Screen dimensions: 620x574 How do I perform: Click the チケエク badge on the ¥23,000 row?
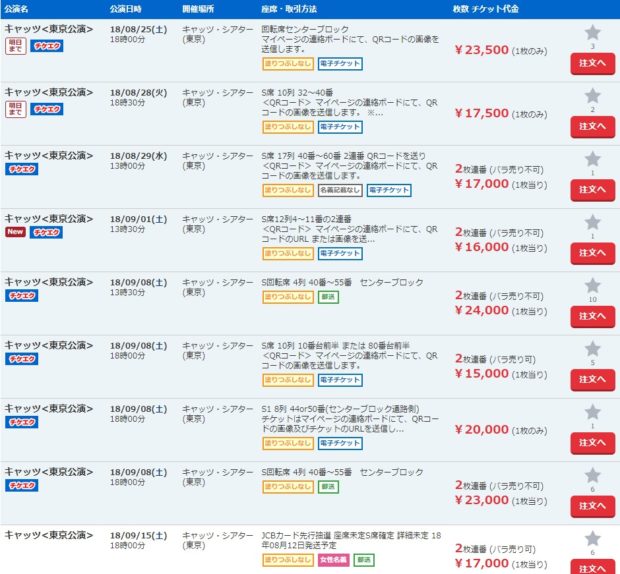(22, 485)
